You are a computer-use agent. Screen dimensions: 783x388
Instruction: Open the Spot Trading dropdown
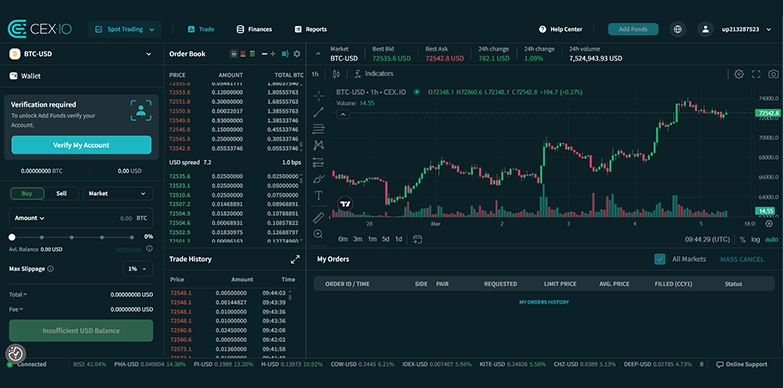(x=125, y=29)
